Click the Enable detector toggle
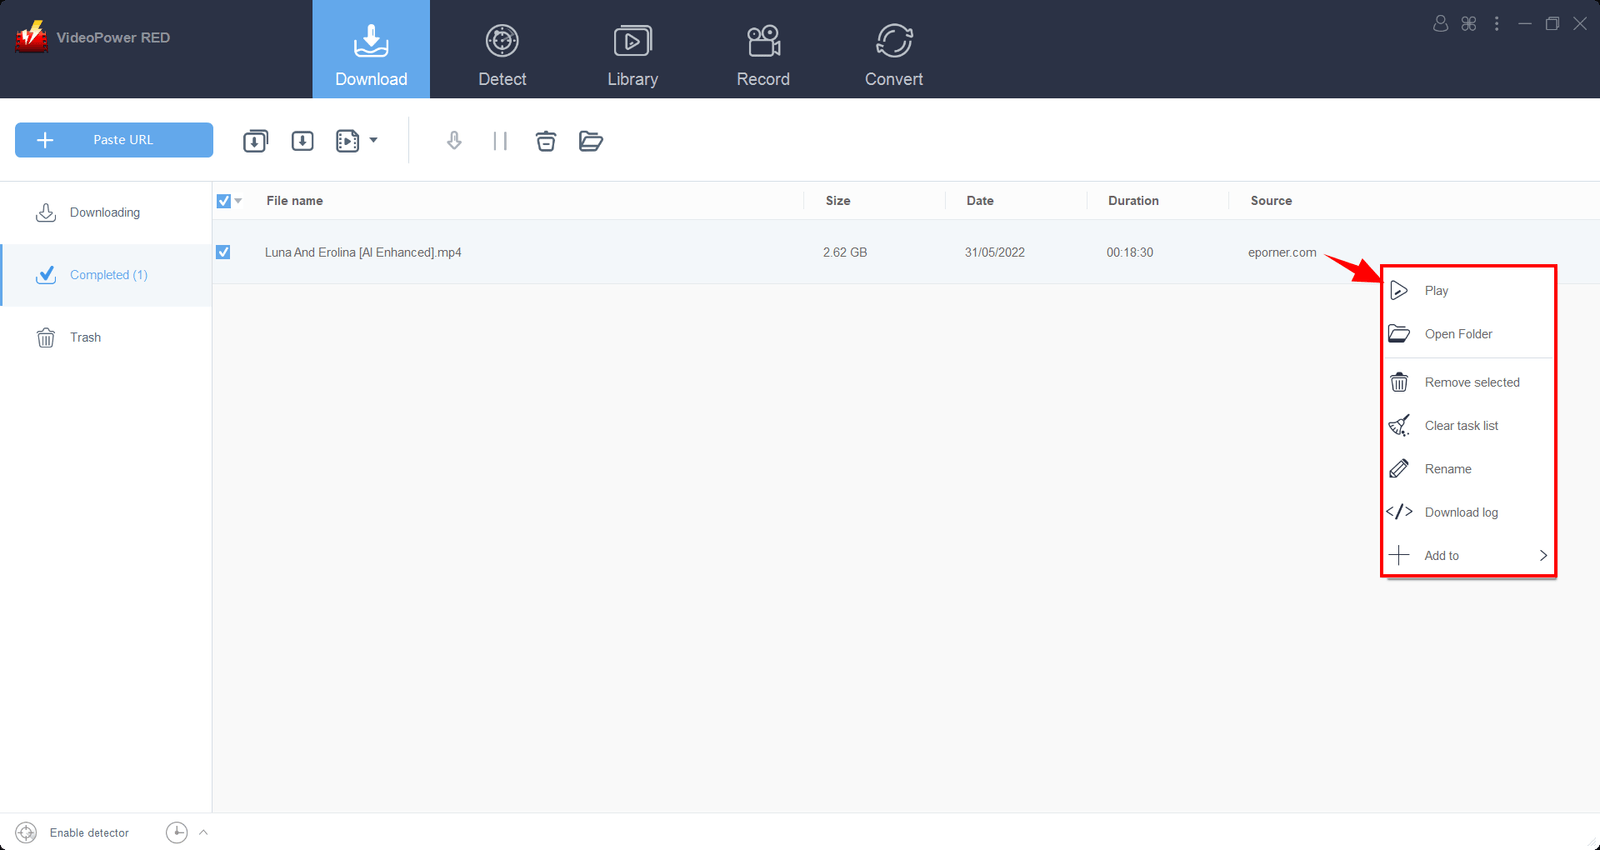 tap(73, 833)
